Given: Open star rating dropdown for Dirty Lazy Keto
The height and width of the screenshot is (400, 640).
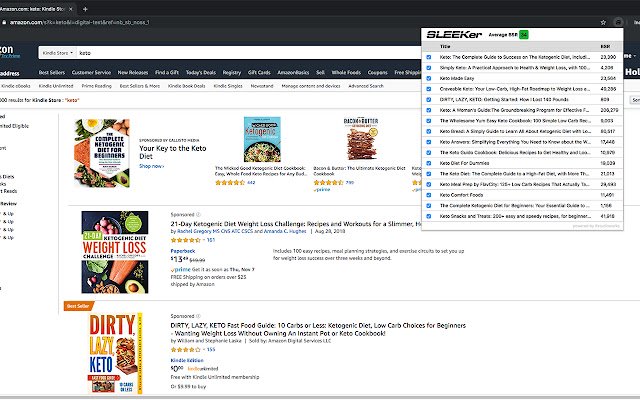Looking at the screenshot, I should tap(188, 350).
